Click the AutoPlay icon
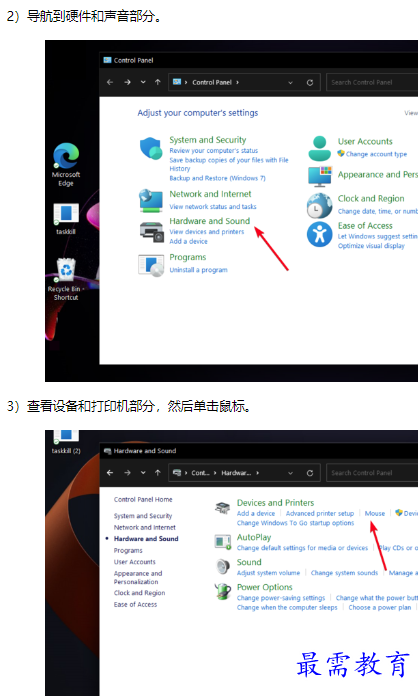The image size is (418, 696). (222, 542)
